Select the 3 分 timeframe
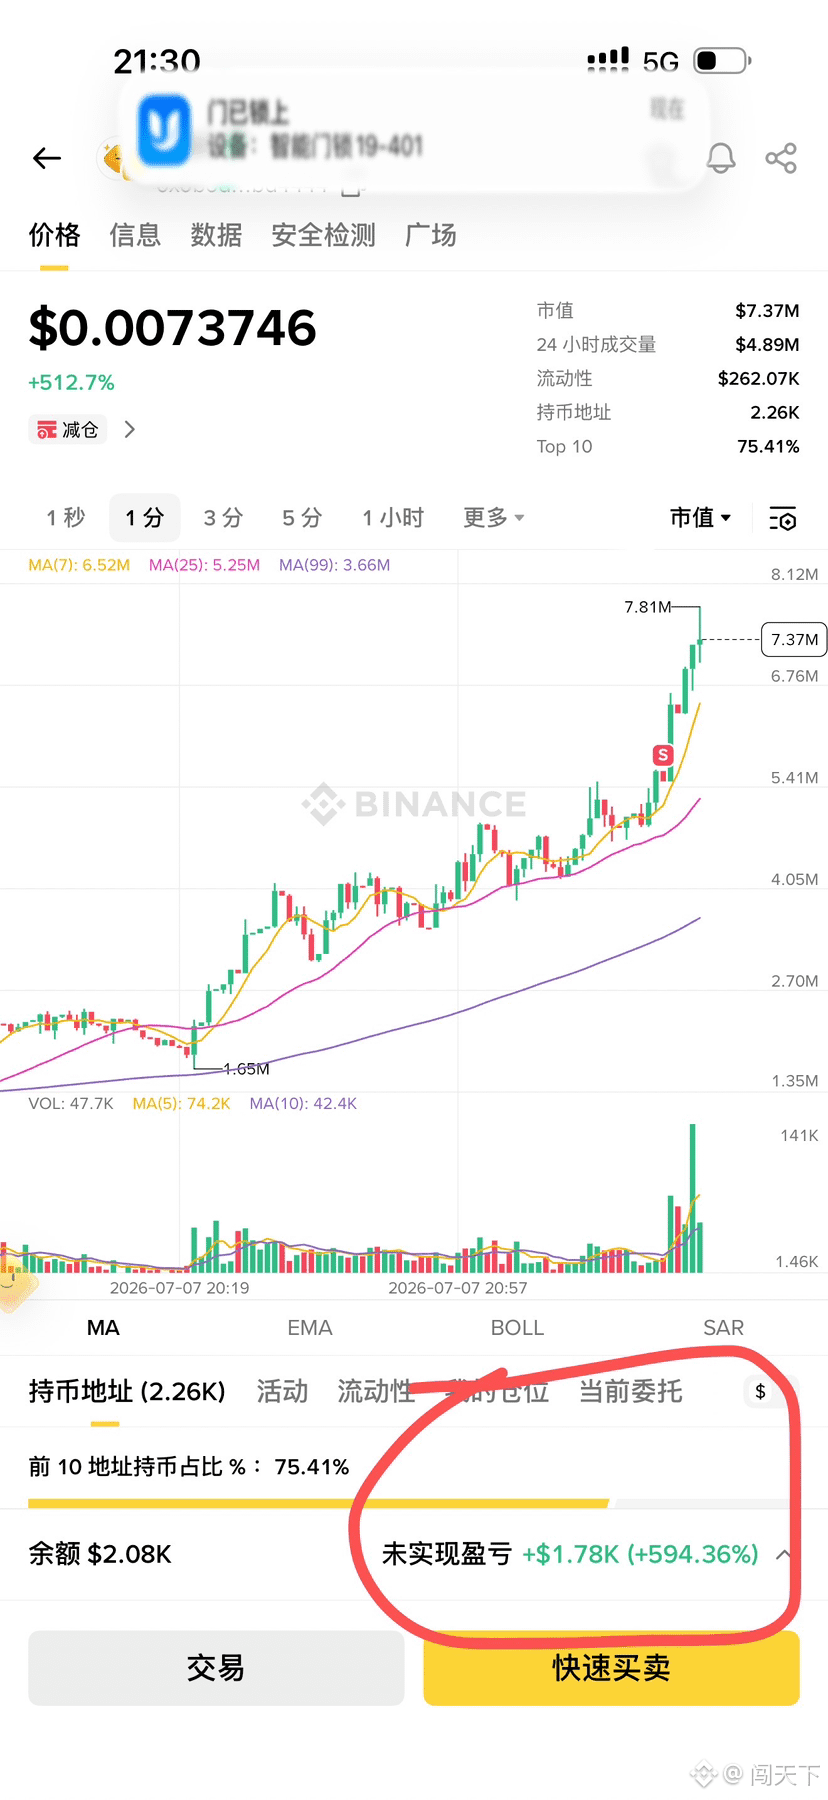The height and width of the screenshot is (1800, 828). pyautogui.click(x=223, y=518)
